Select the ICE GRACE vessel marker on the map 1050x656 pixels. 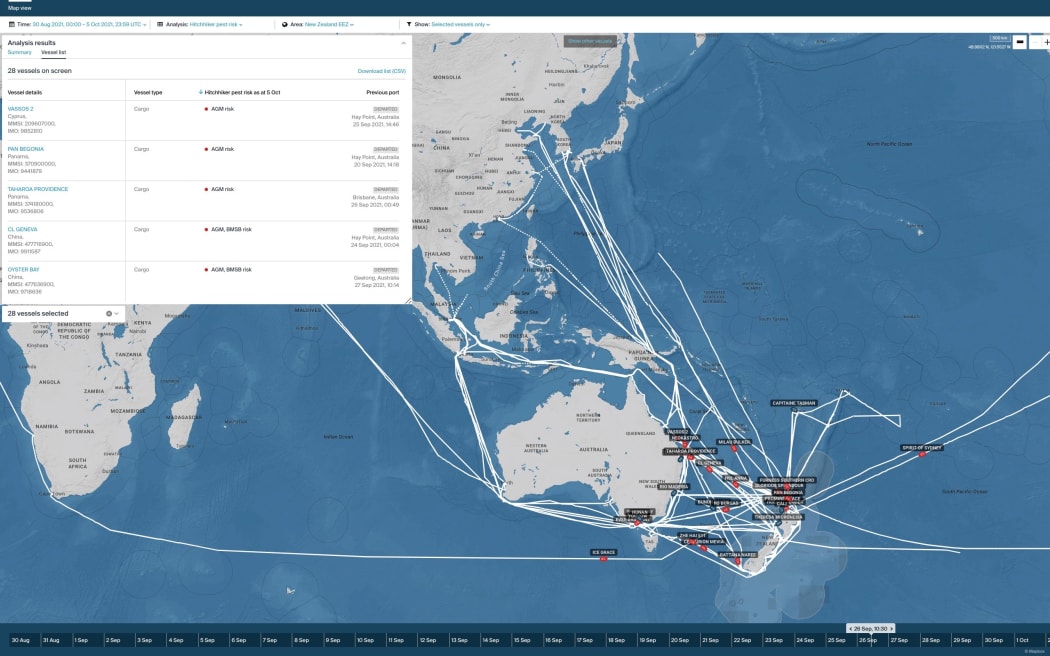click(x=603, y=558)
